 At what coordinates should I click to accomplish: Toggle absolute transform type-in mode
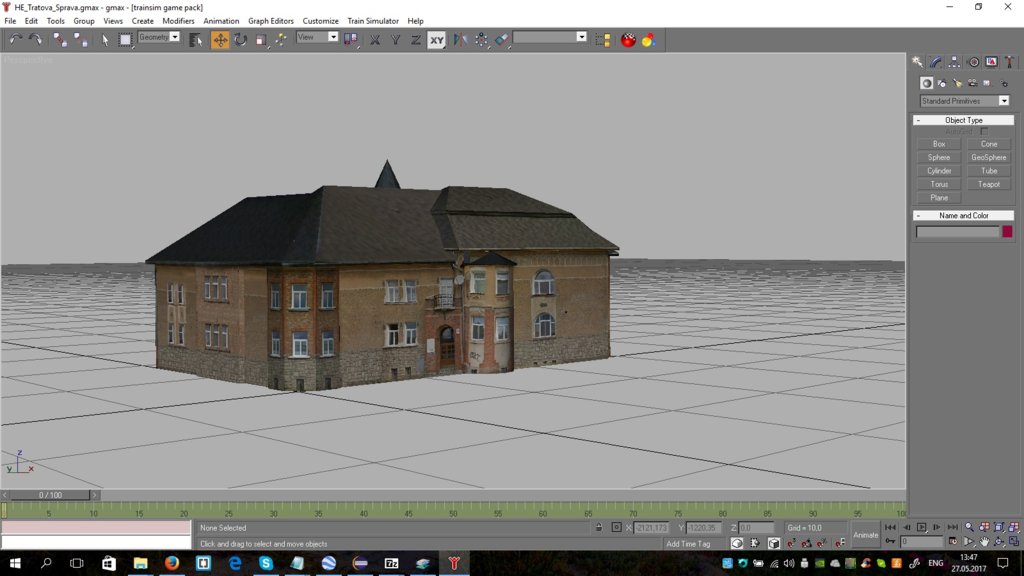pyautogui.click(x=616, y=527)
